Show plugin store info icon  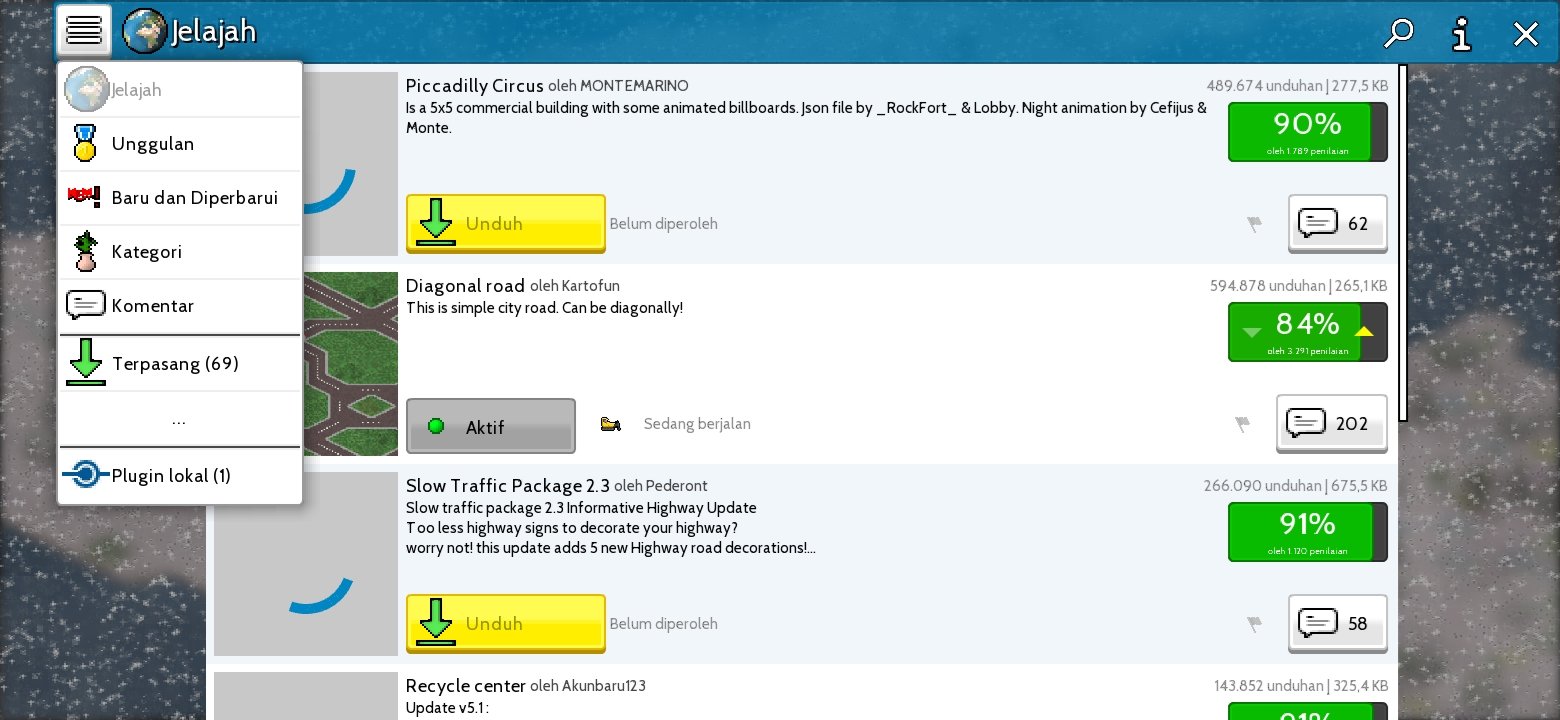tap(1462, 34)
